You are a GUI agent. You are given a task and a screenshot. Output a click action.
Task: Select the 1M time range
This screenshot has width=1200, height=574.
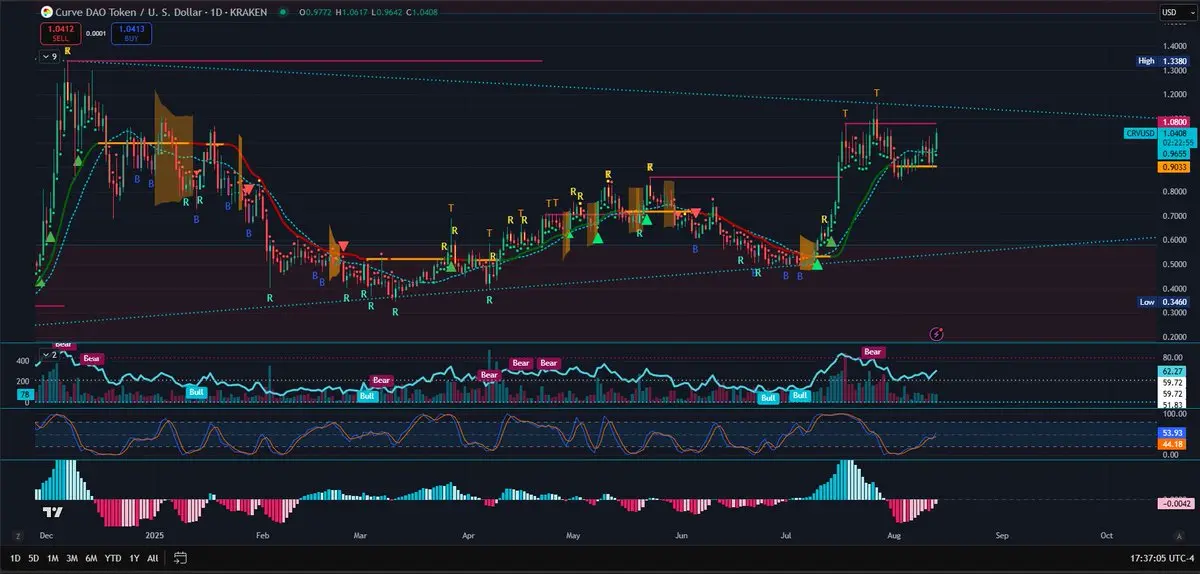(53, 559)
